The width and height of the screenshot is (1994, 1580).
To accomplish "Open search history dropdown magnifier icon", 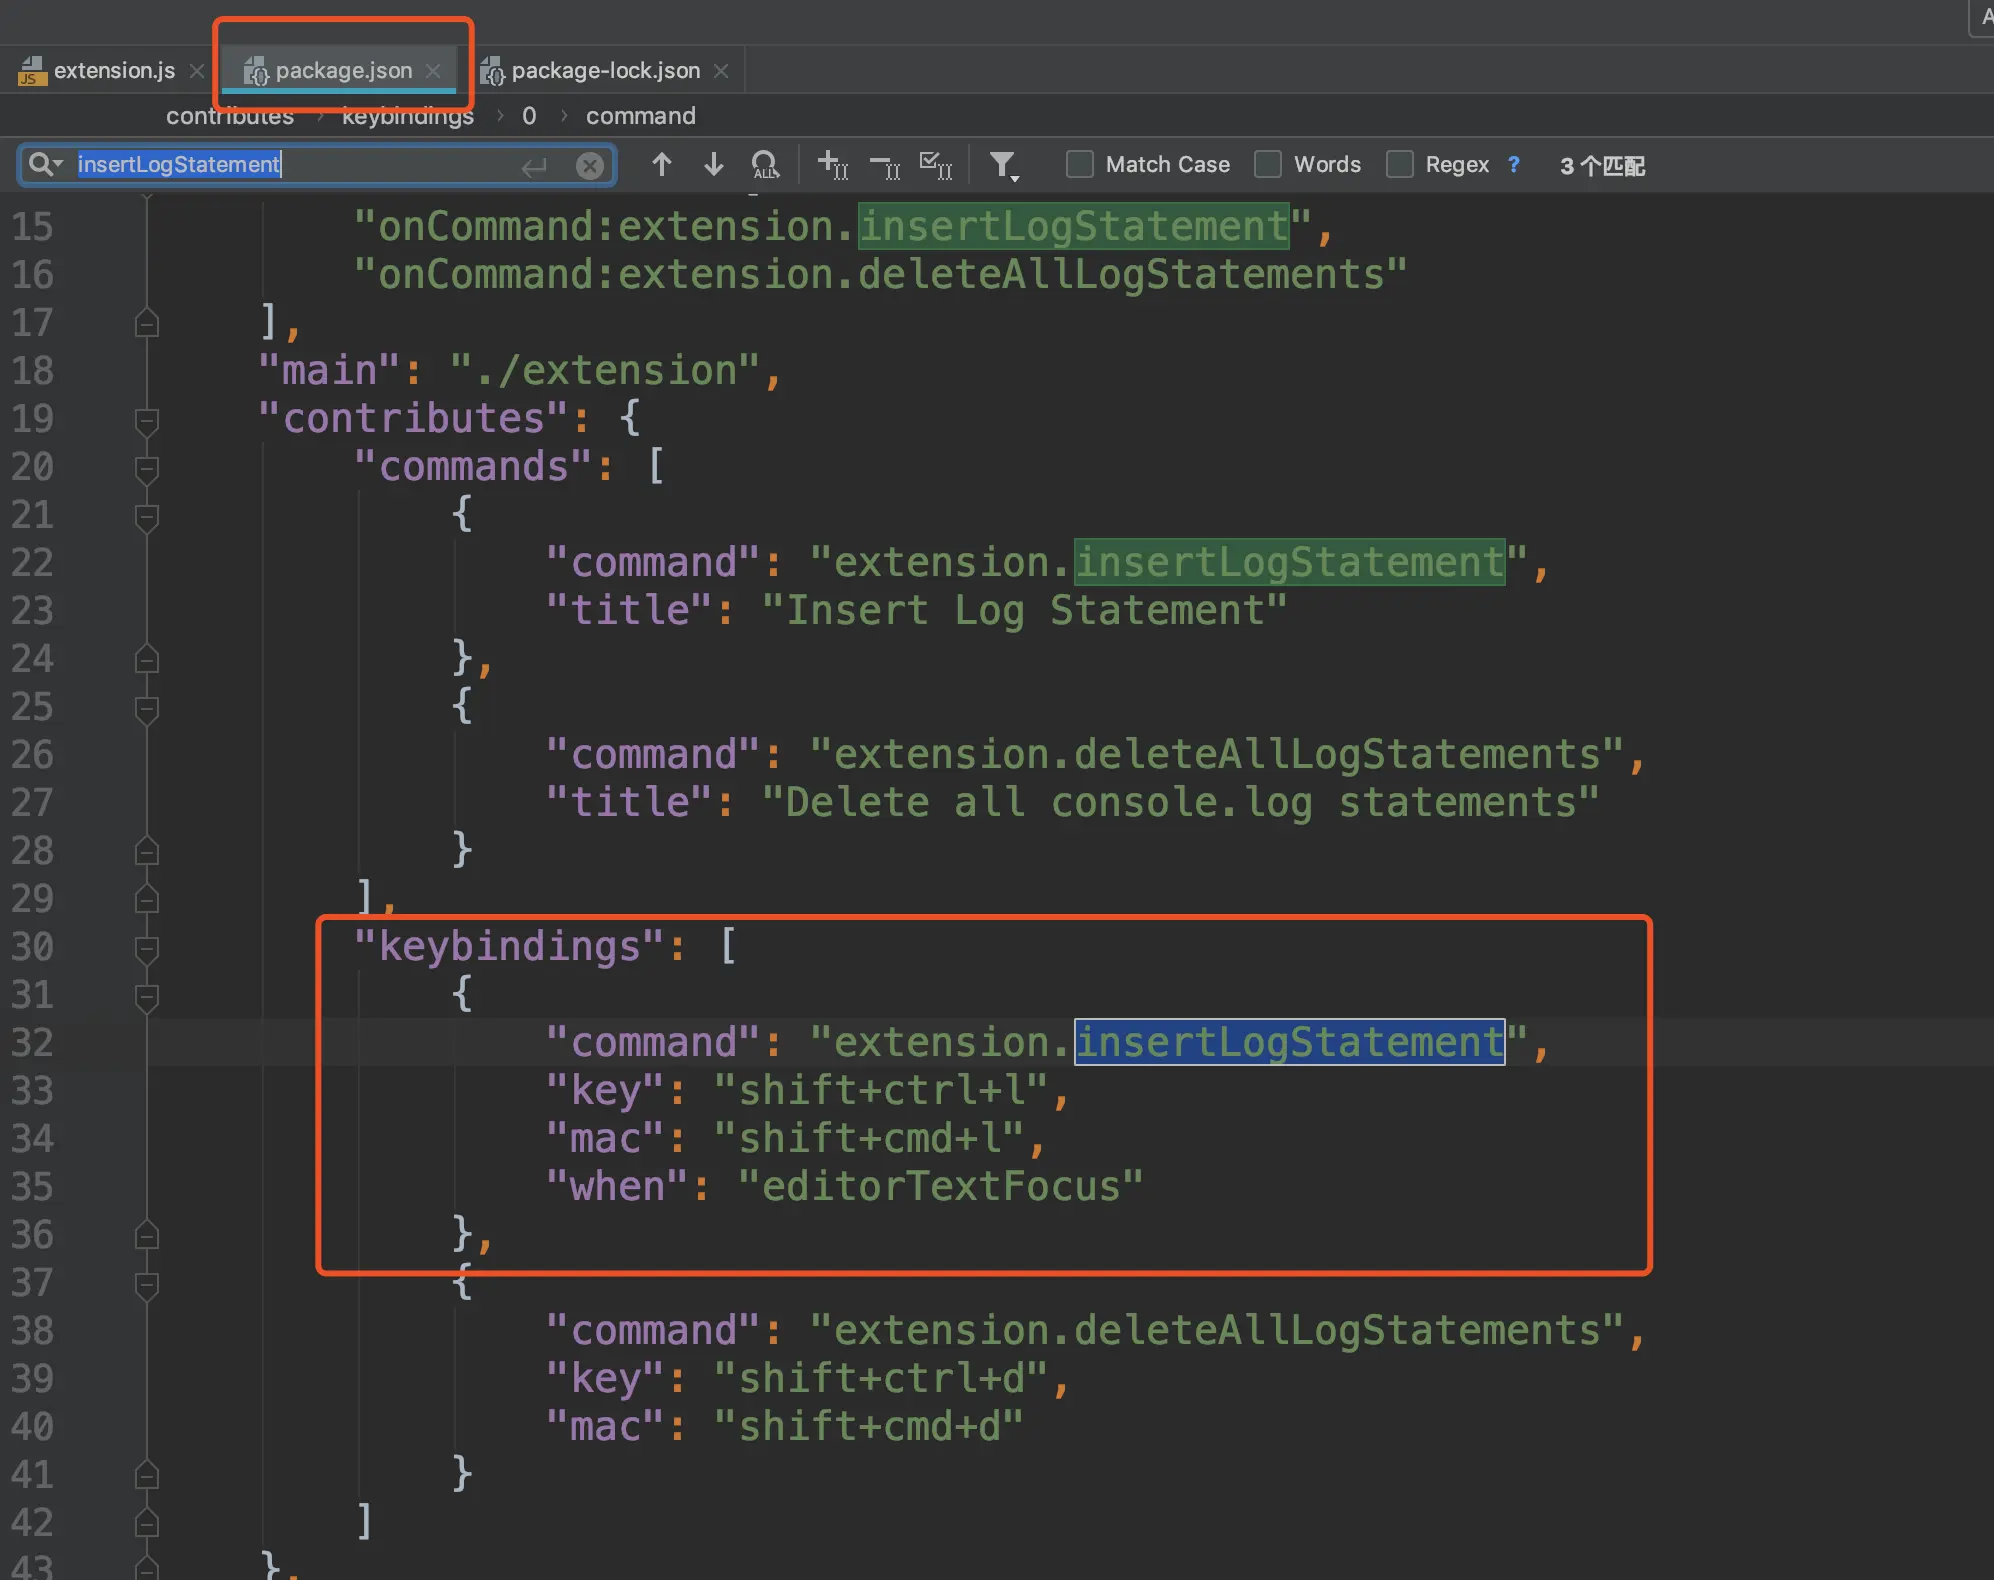I will [45, 164].
